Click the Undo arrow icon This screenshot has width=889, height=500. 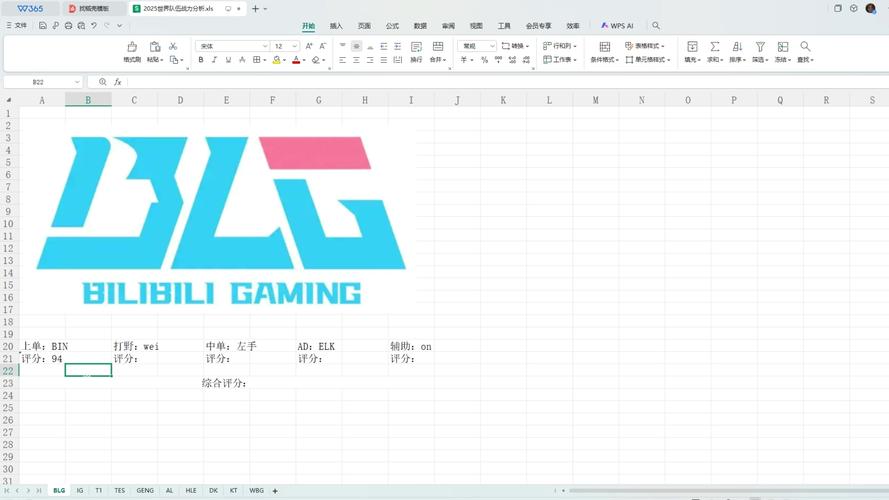point(94,26)
